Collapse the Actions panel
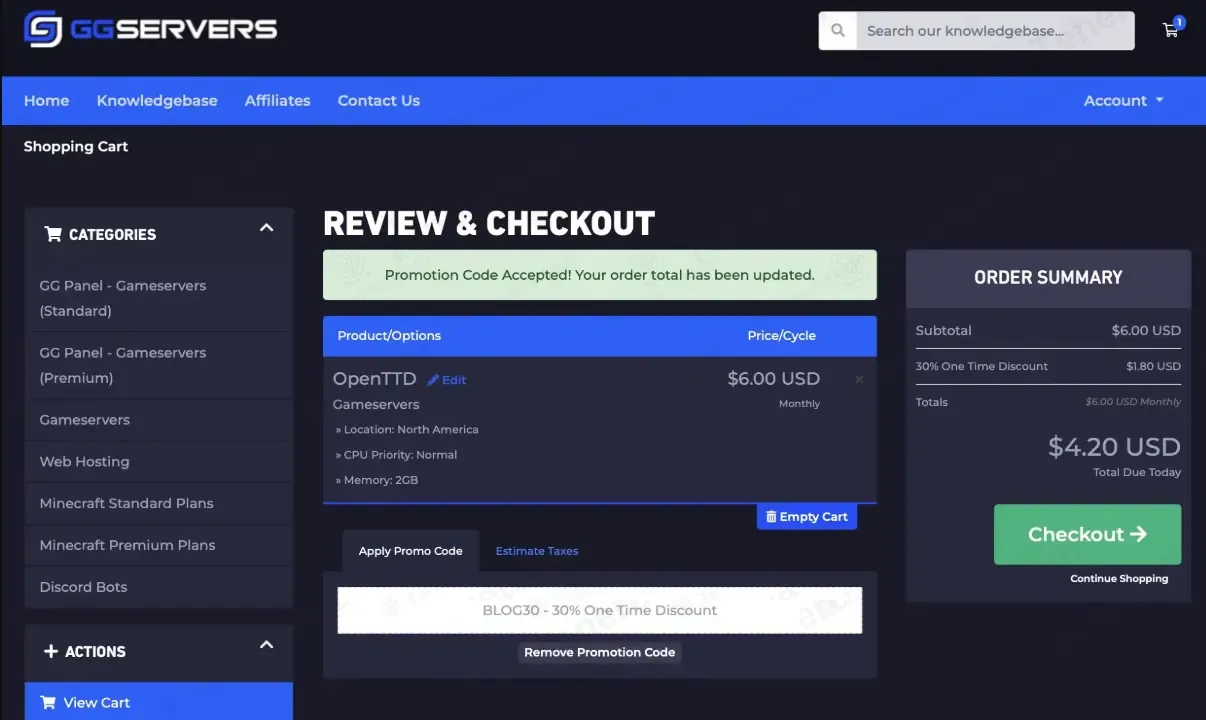Viewport: 1206px width, 720px height. (266, 645)
